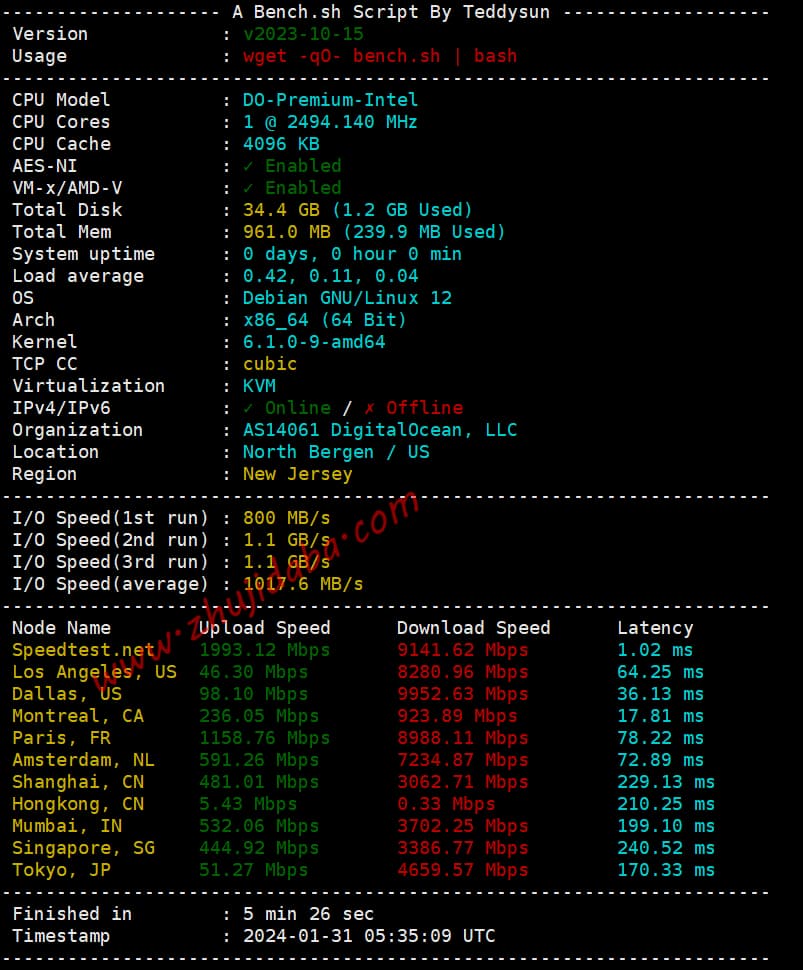
Task: Select the Speedtest.net node name
Action: (x=84, y=650)
